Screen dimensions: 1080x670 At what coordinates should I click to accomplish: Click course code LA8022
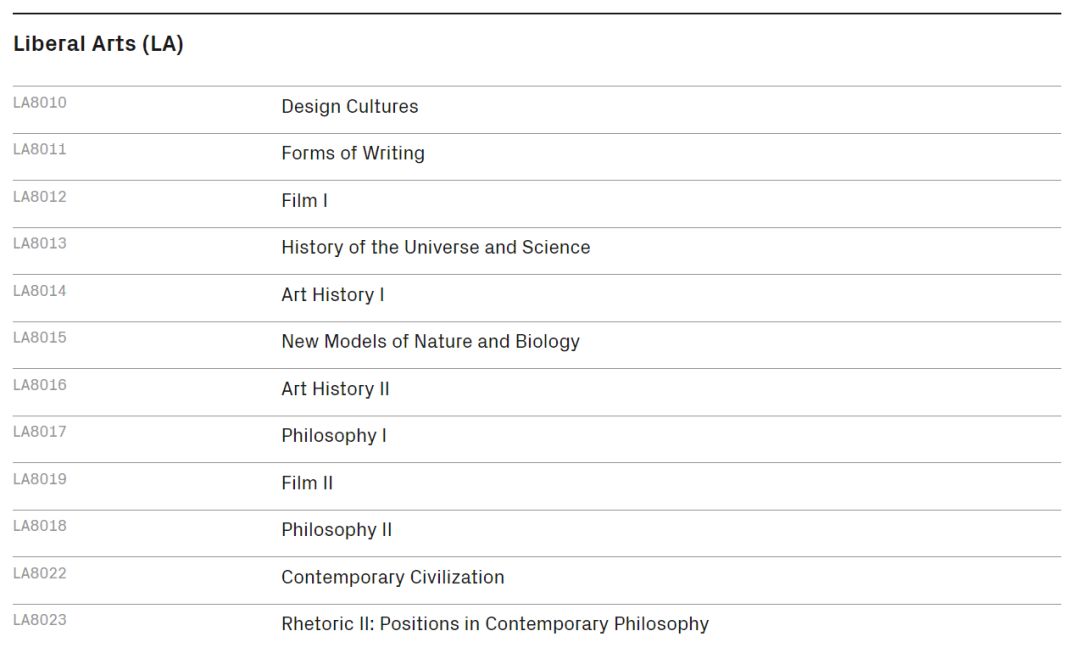(40, 574)
